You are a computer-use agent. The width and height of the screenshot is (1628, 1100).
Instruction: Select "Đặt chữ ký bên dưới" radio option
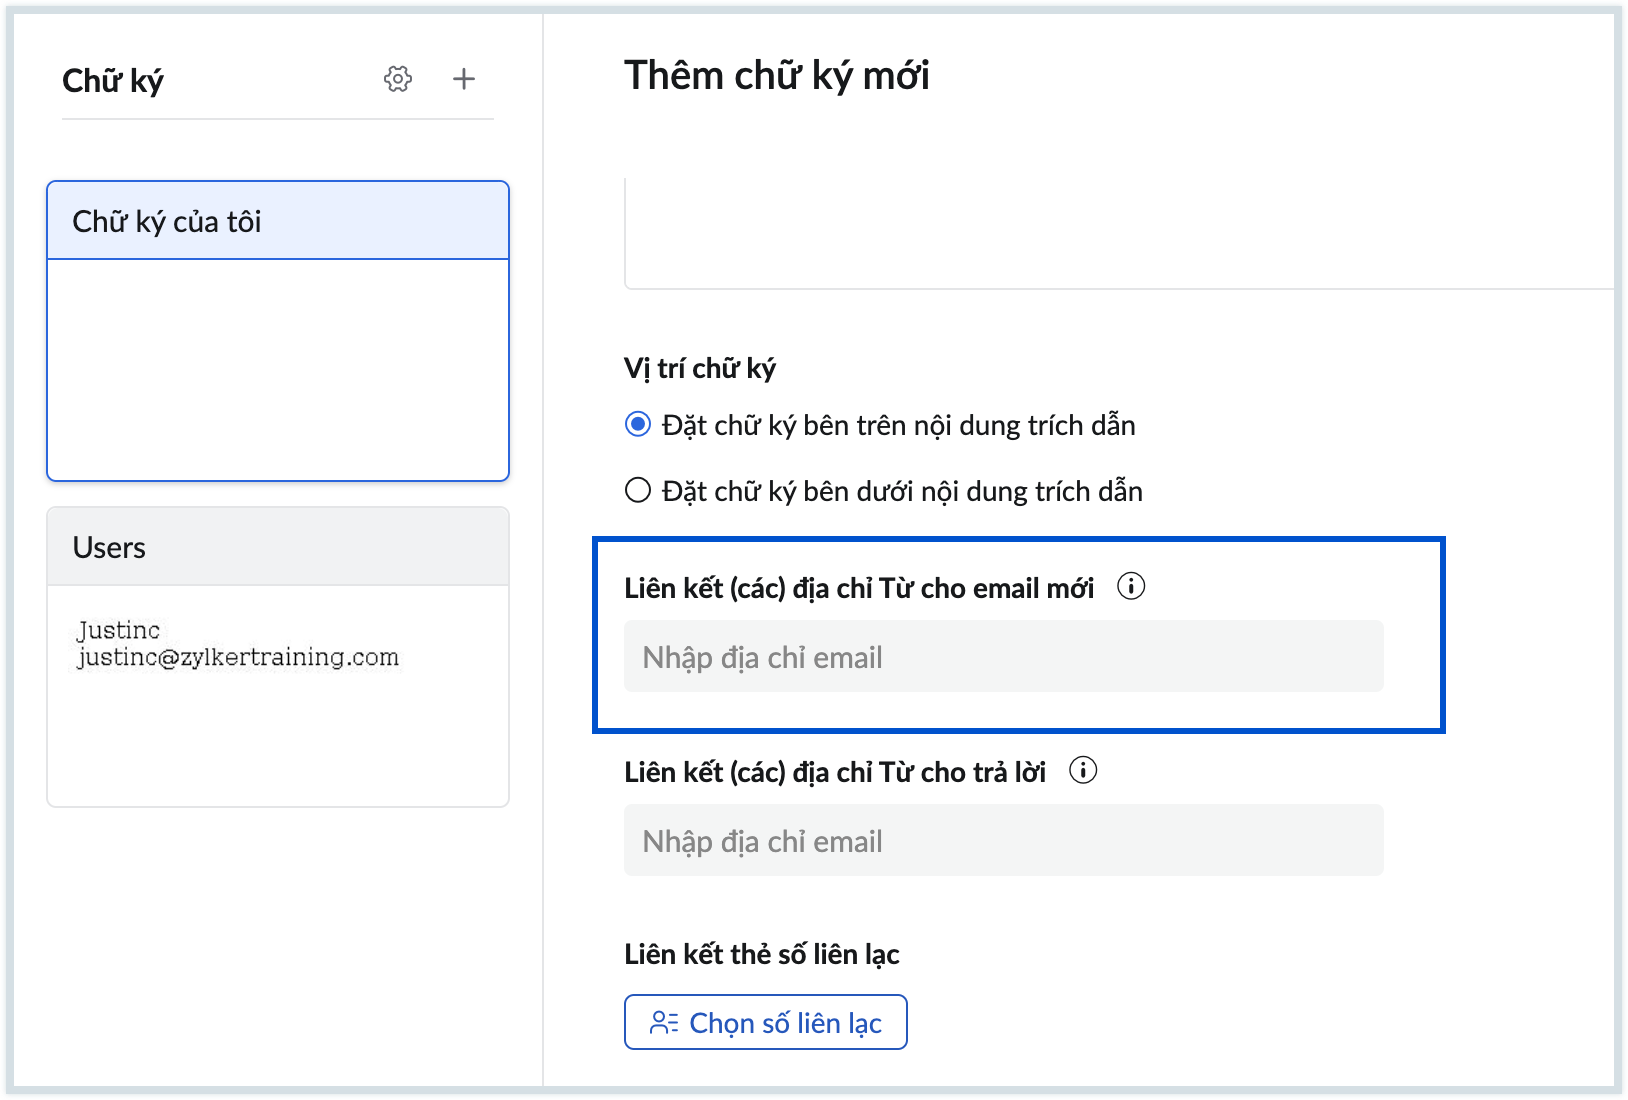point(638,491)
